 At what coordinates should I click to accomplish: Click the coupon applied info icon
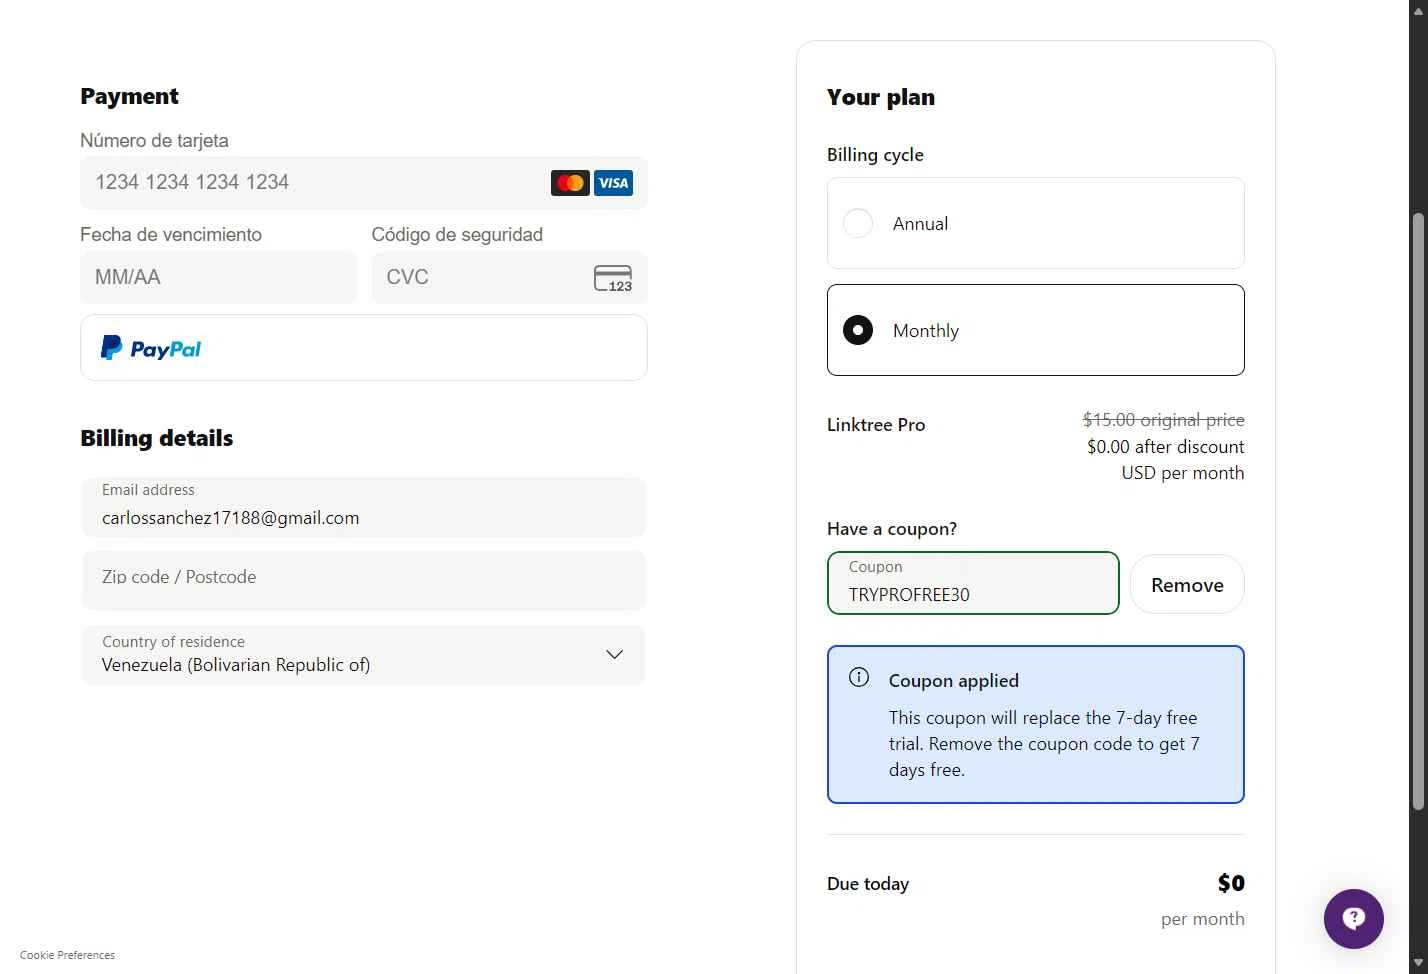point(859,678)
